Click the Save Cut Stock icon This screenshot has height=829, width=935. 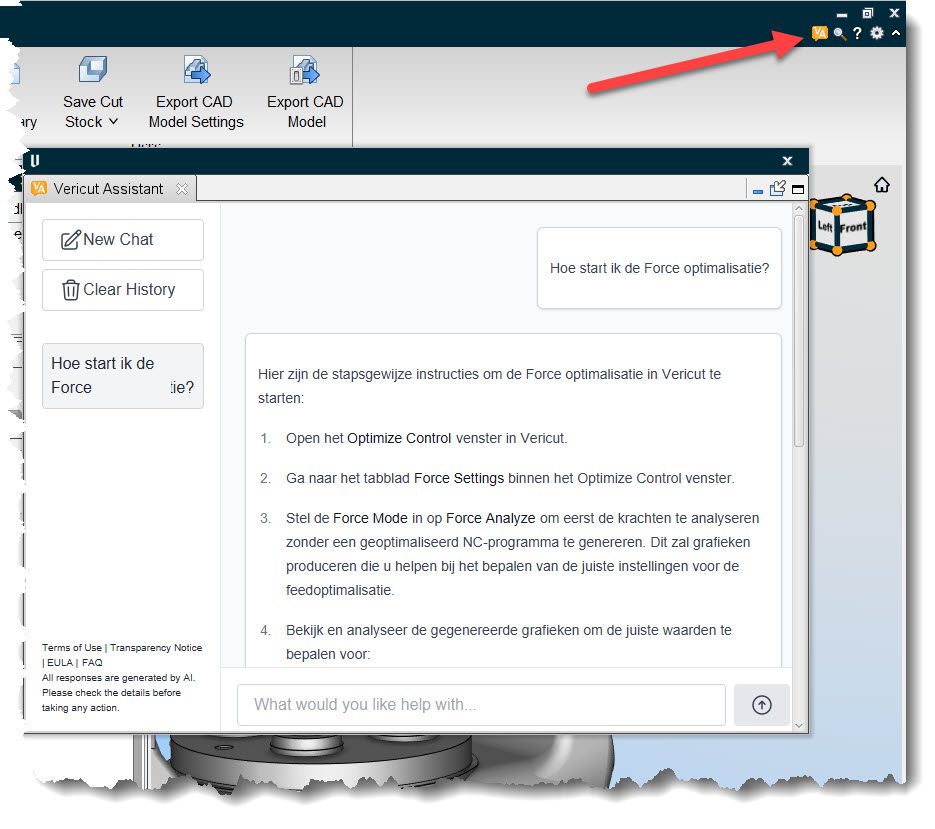[92, 71]
